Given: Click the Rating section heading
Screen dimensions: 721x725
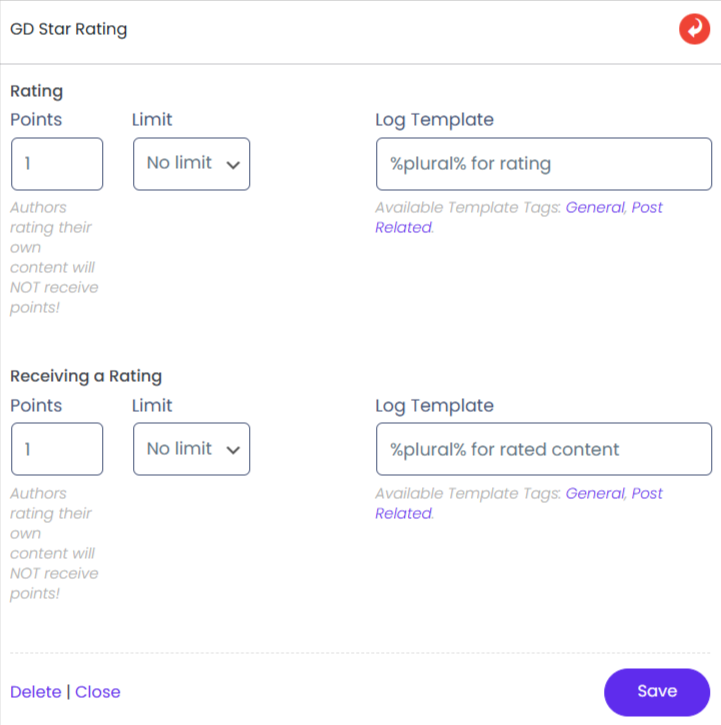Looking at the screenshot, I should 36,91.
